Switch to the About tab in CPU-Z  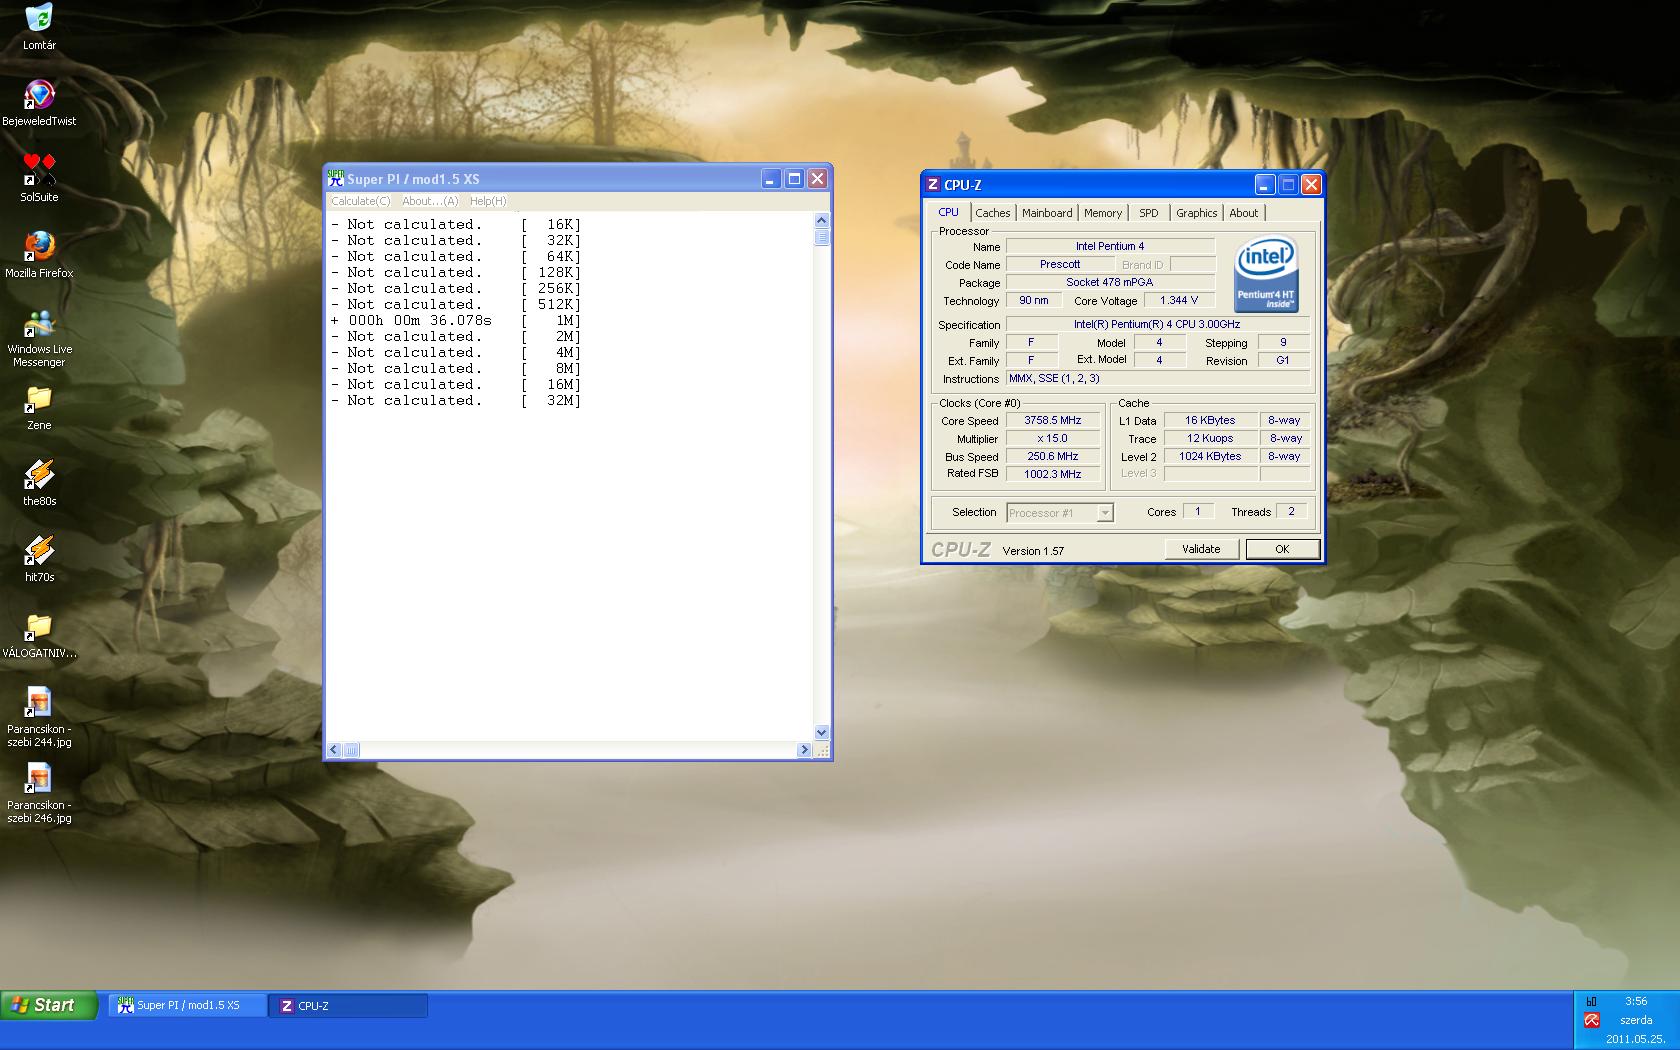click(1244, 213)
